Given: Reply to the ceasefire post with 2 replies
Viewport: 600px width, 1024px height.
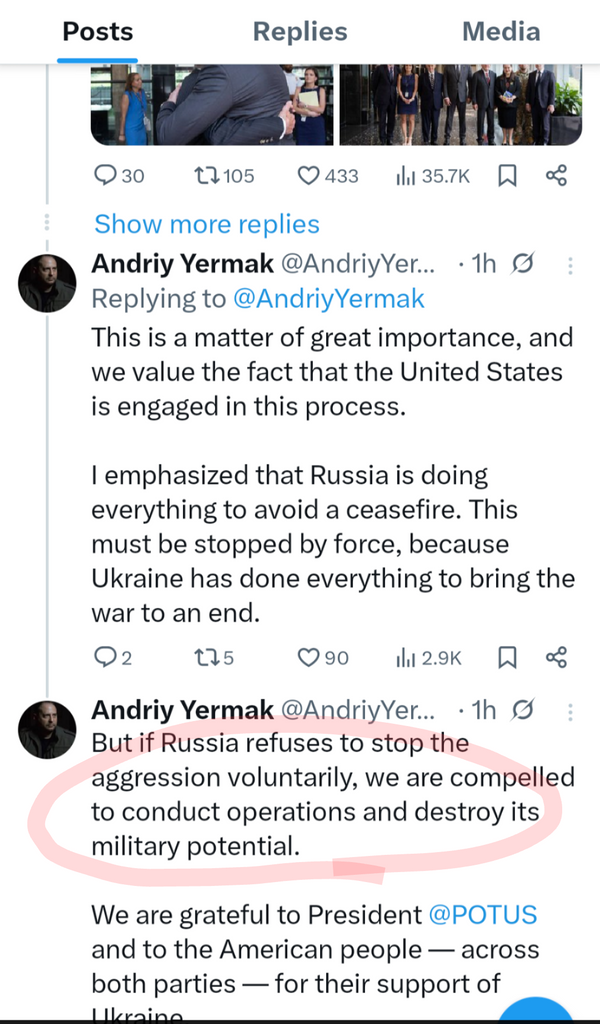Looking at the screenshot, I should pyautogui.click(x=106, y=657).
